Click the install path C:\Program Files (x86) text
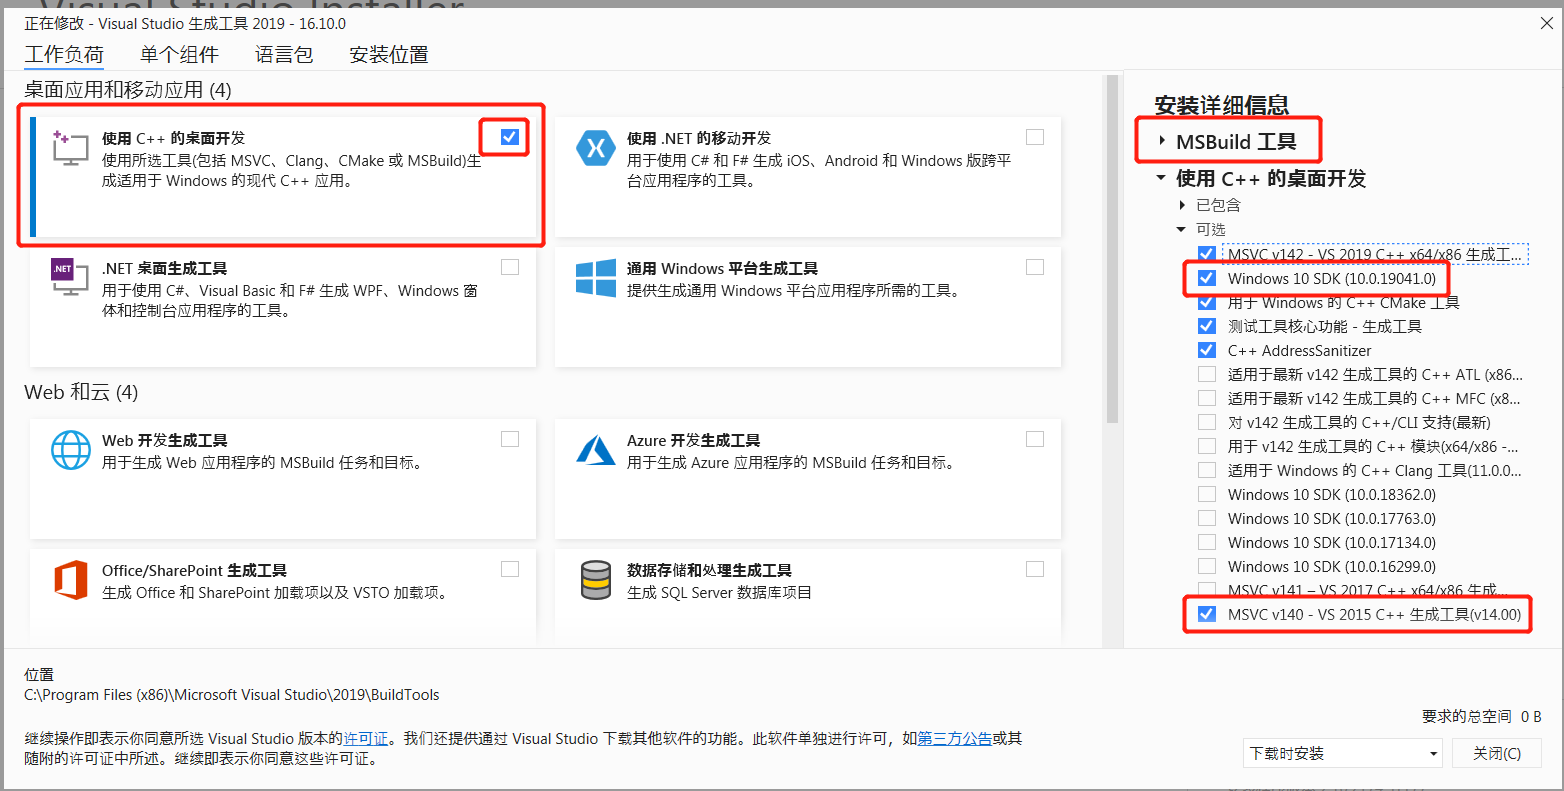The width and height of the screenshot is (1564, 791). click(x=232, y=695)
